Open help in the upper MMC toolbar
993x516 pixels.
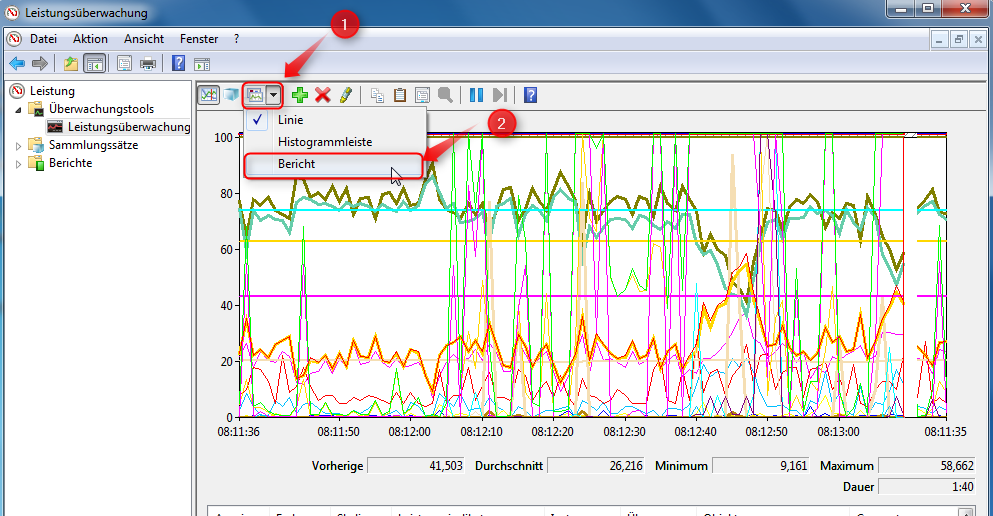pyautogui.click(x=179, y=63)
